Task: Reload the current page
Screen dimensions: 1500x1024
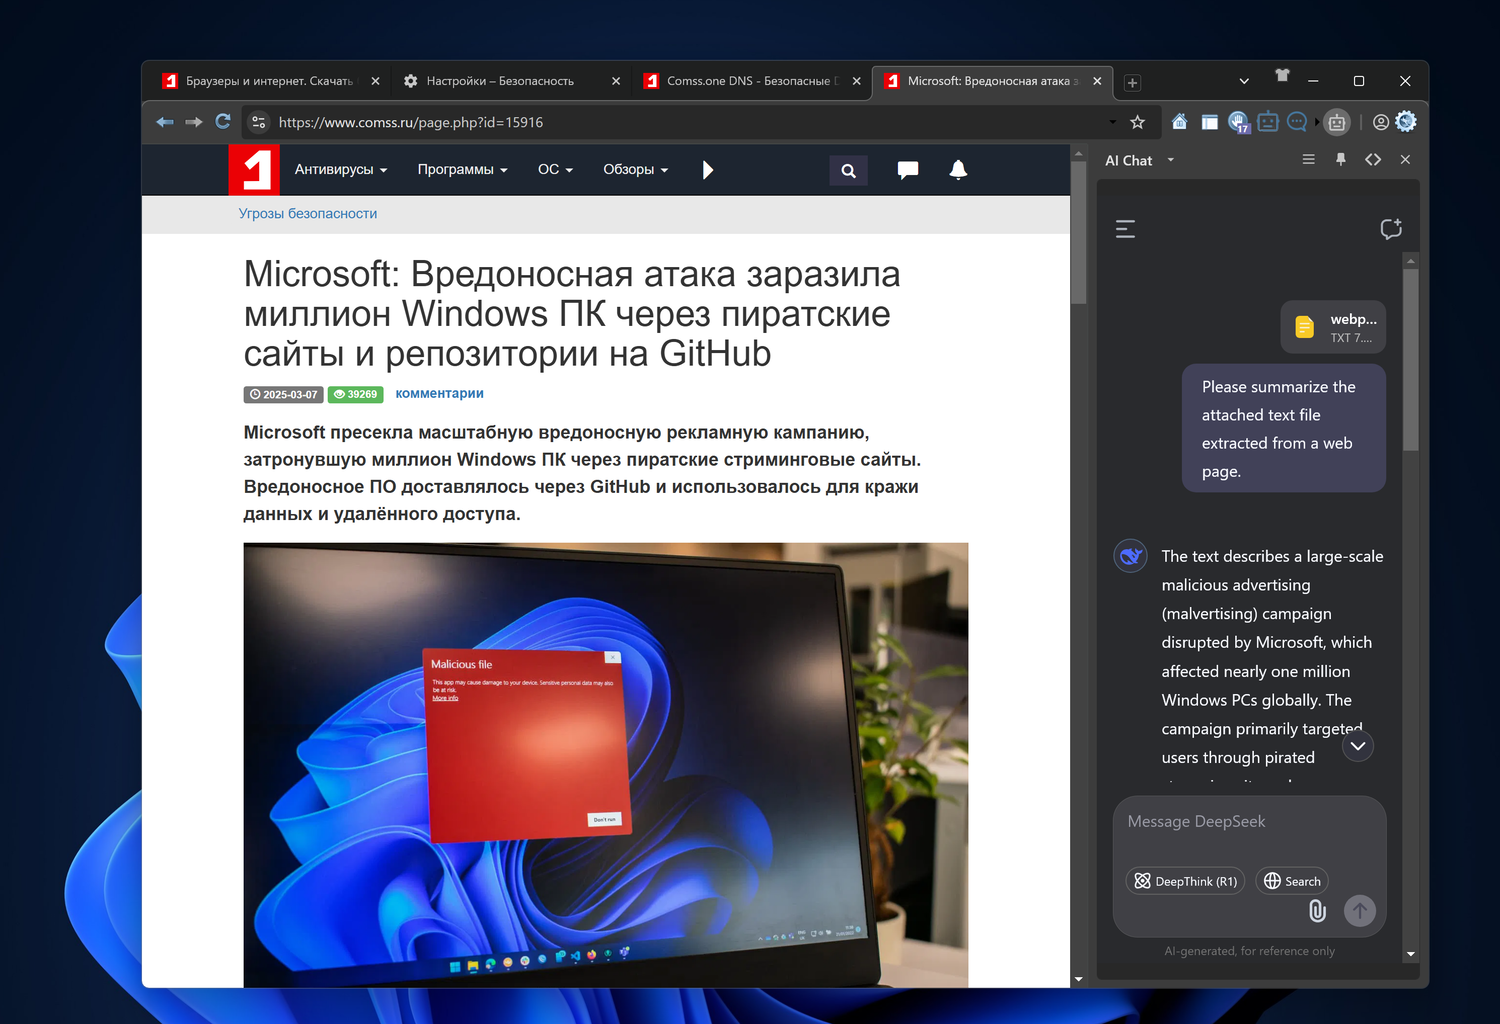Action: click(223, 122)
